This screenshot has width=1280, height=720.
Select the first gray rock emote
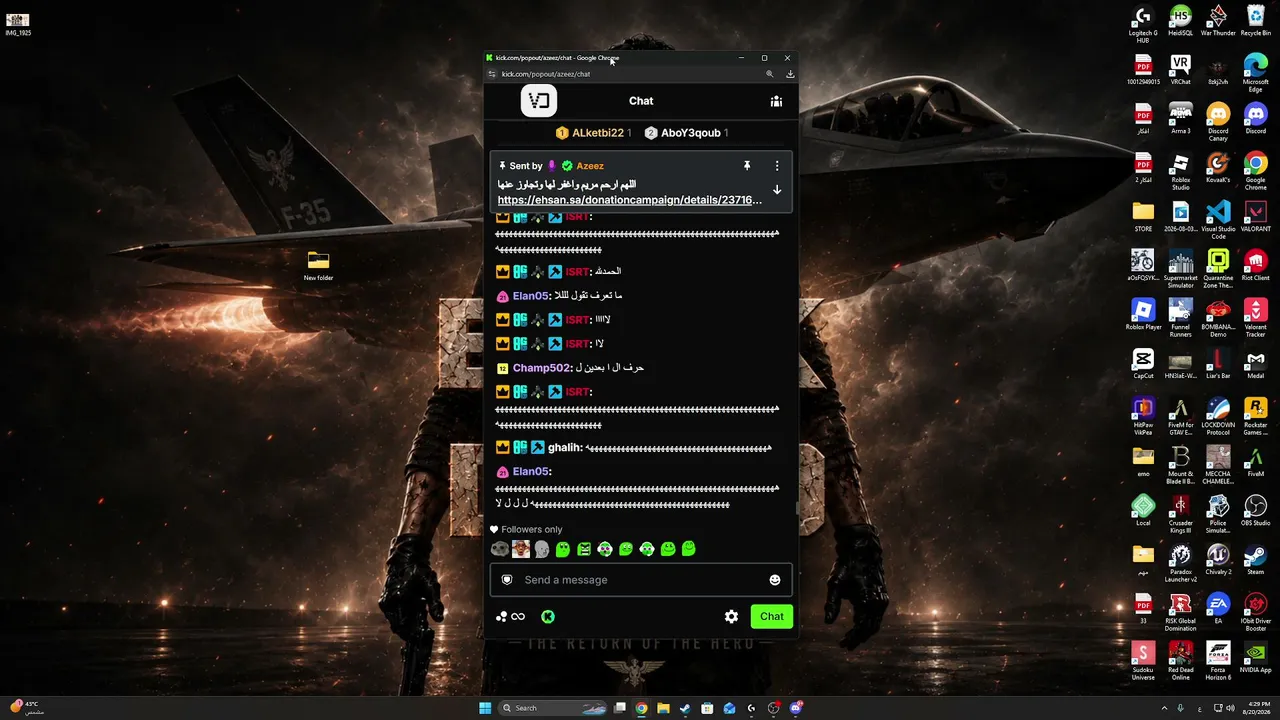pyautogui.click(x=500, y=549)
